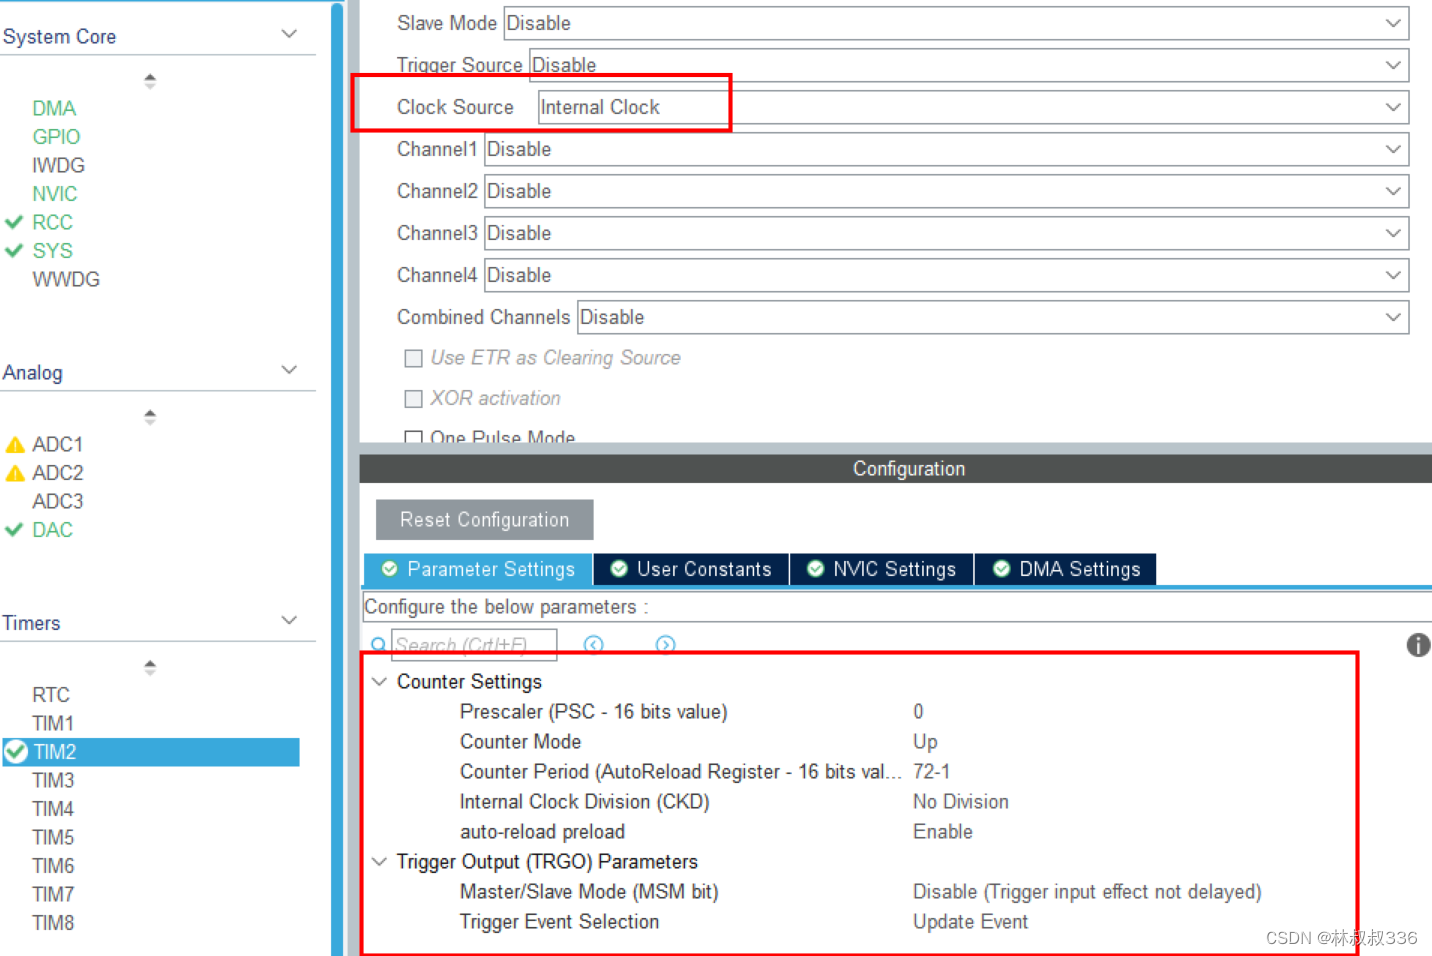1432x956 pixels.
Task: Select ADC3 in the Analog list
Action: (x=58, y=502)
